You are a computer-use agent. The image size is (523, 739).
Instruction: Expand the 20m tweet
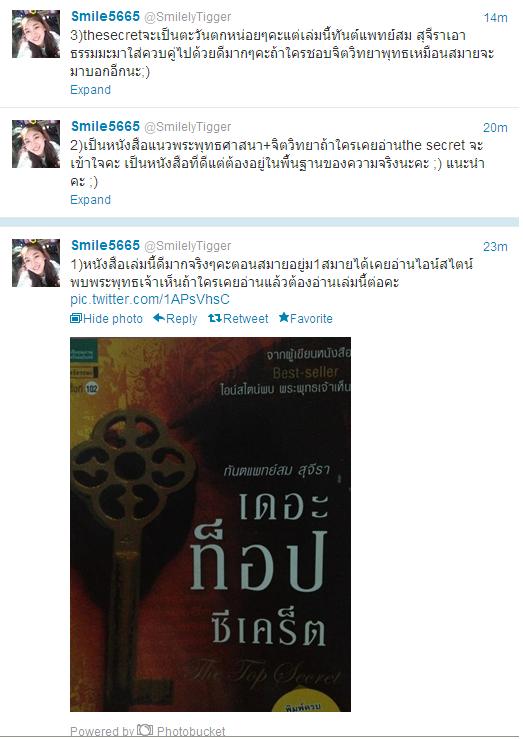(x=90, y=199)
